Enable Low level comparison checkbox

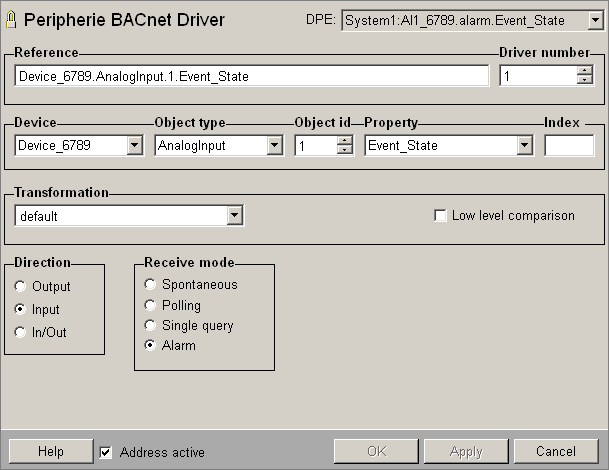[x=440, y=215]
